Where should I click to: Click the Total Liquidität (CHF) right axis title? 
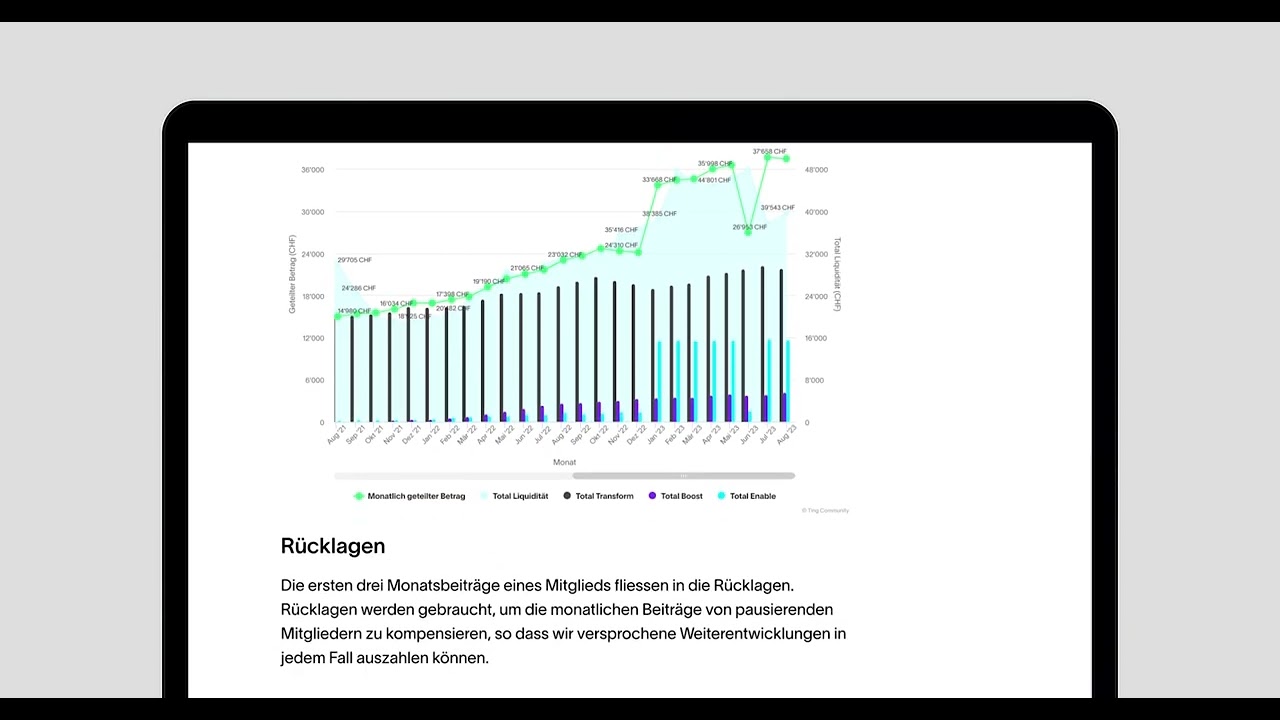[x=837, y=274]
